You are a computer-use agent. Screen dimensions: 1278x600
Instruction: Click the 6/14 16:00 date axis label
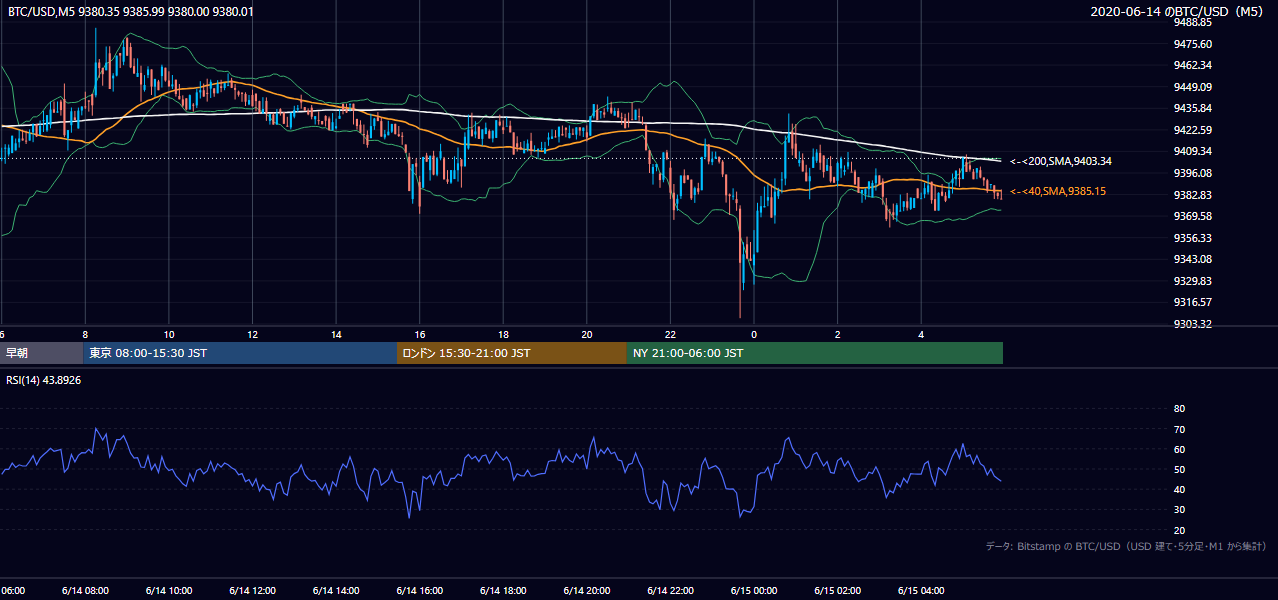[419, 591]
